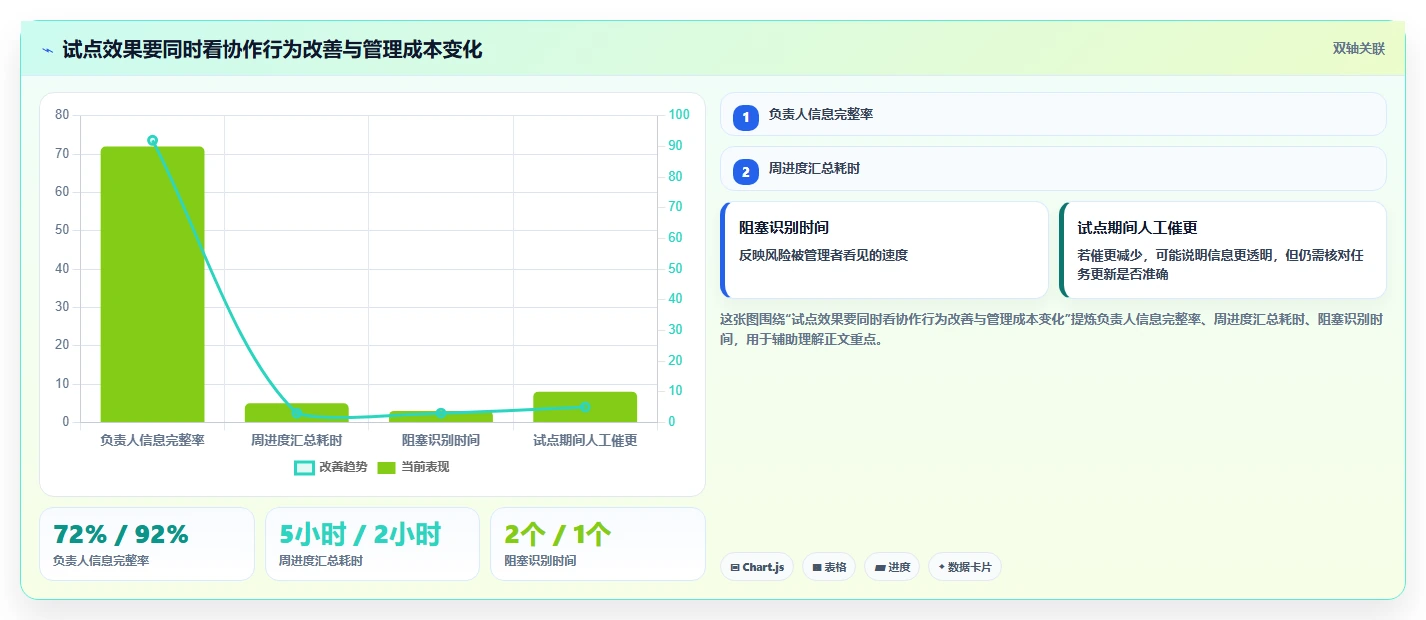The image size is (1426, 620).
Task: Click the trend point above 试点期间人工催更
Action: (585, 407)
